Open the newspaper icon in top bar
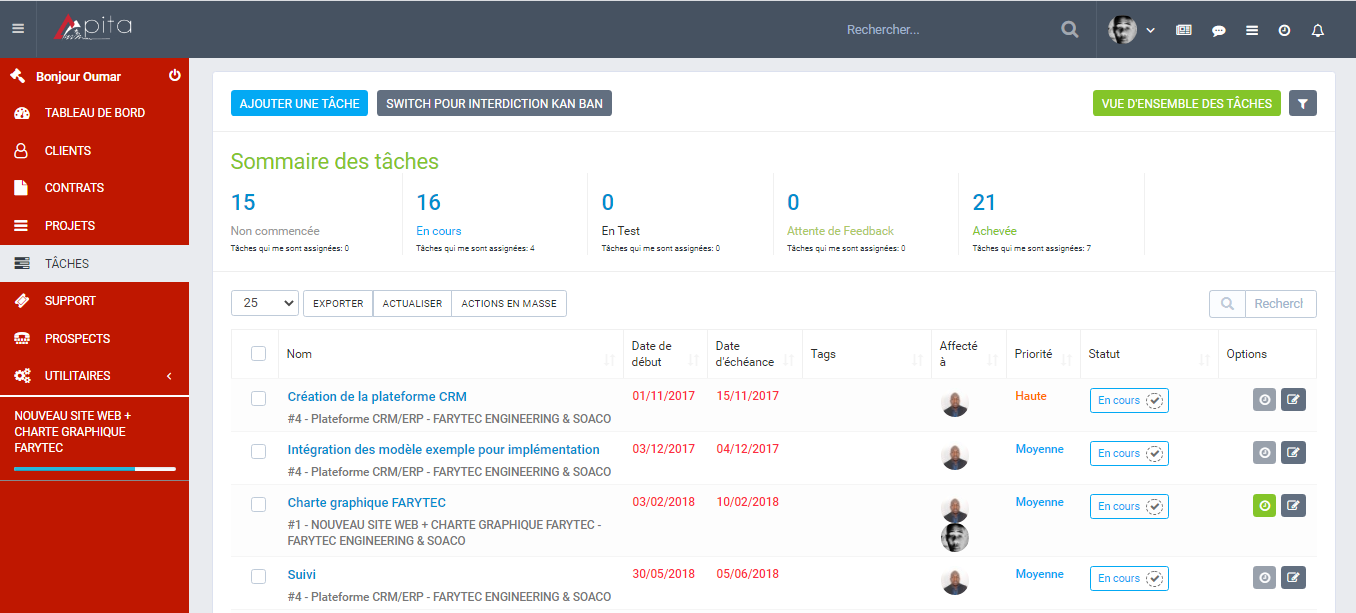Image resolution: width=1356 pixels, height=613 pixels. coord(1184,30)
